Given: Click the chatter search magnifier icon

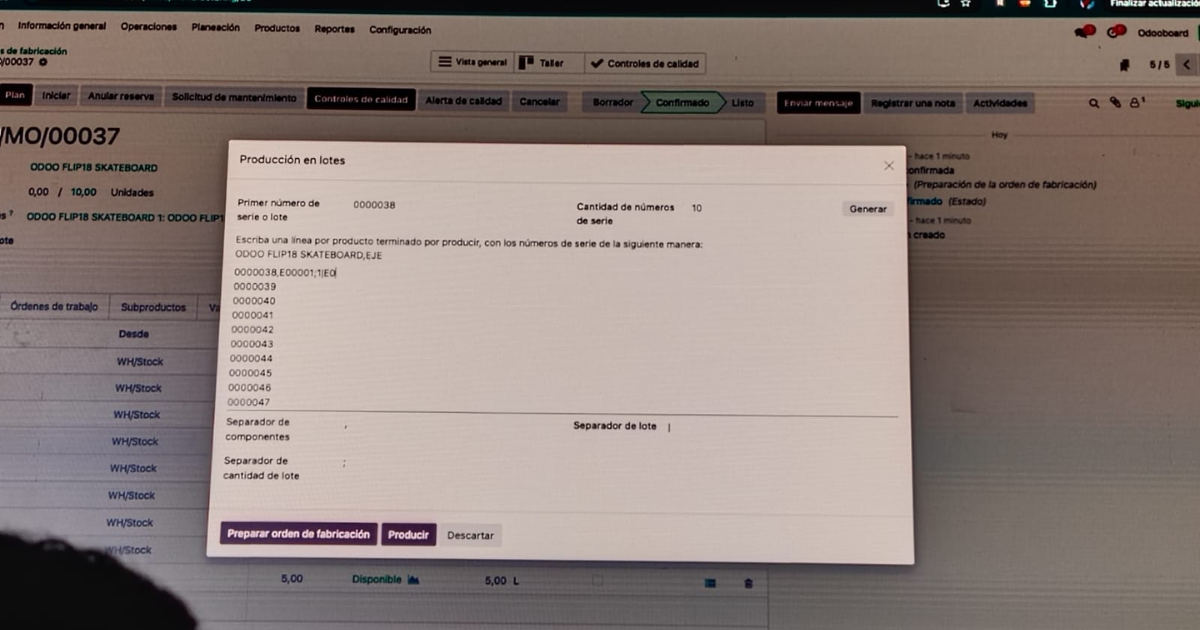Looking at the screenshot, I should click(x=1095, y=102).
